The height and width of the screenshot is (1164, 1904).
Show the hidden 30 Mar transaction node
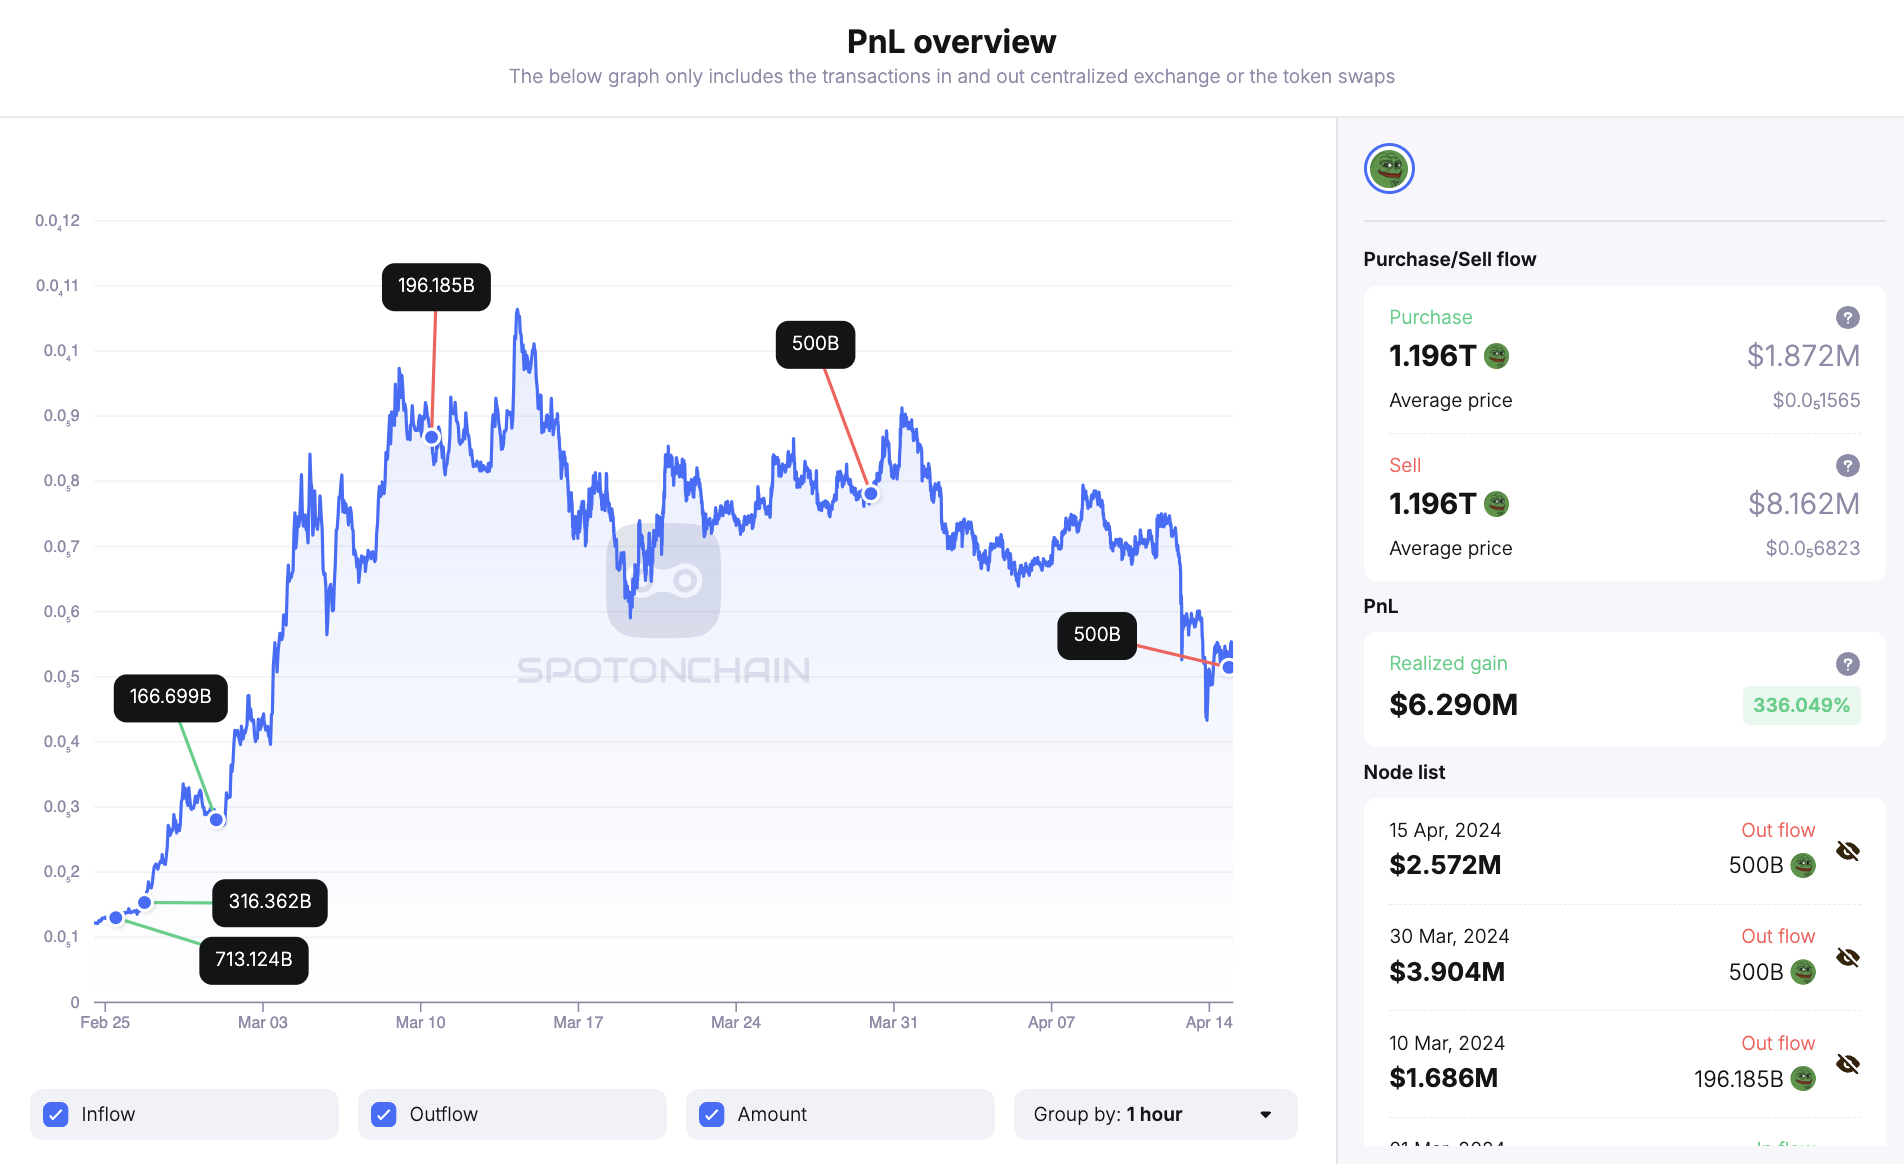[1848, 958]
